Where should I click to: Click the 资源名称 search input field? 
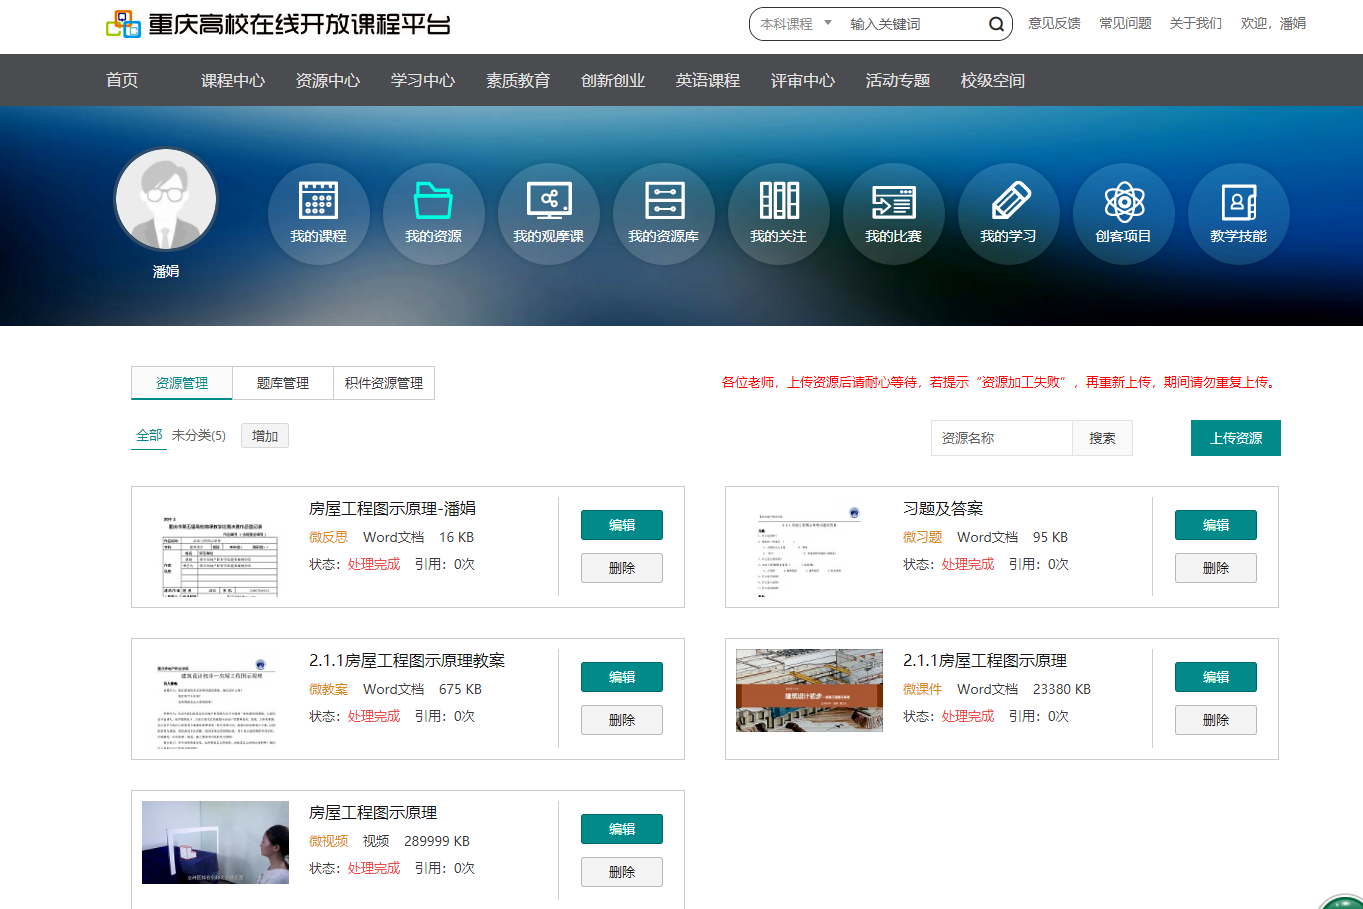click(x=1002, y=438)
